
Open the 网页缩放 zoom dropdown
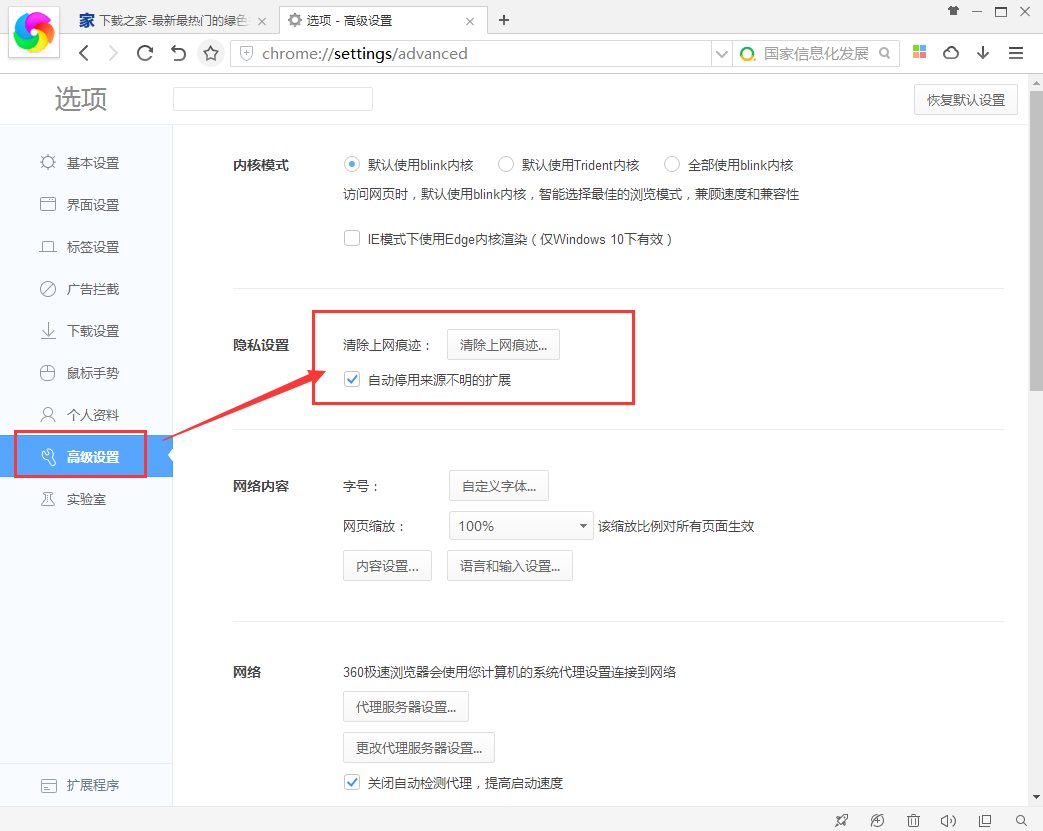point(521,525)
